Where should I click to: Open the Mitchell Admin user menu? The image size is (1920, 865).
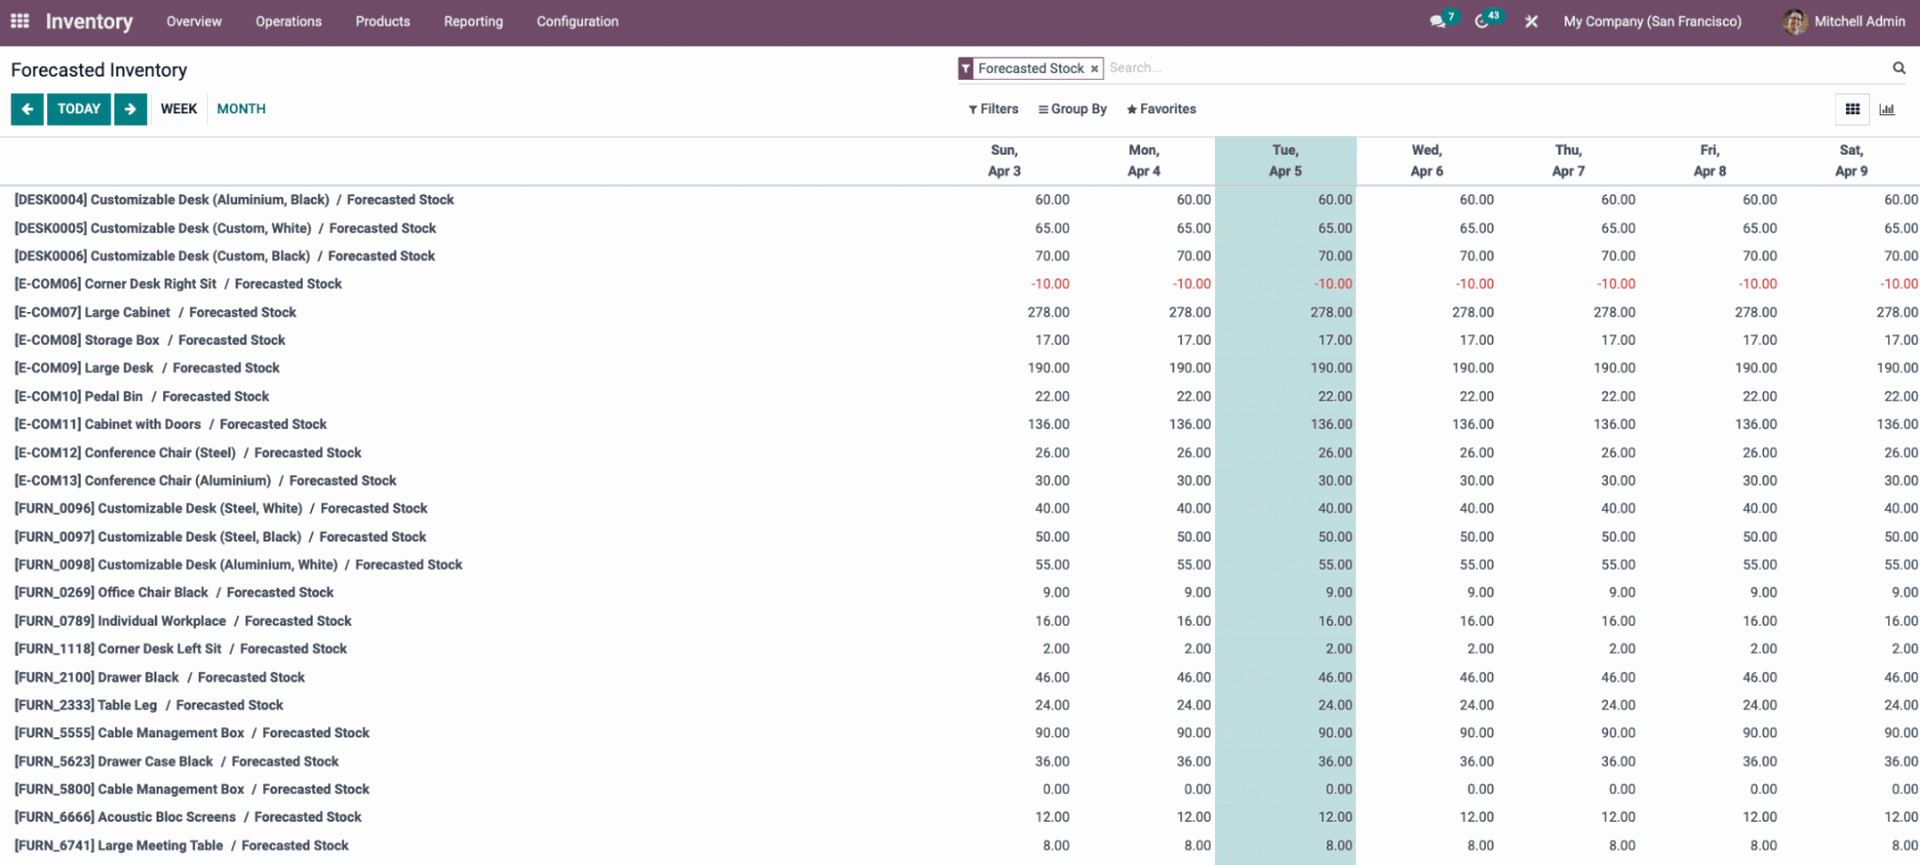point(1845,21)
